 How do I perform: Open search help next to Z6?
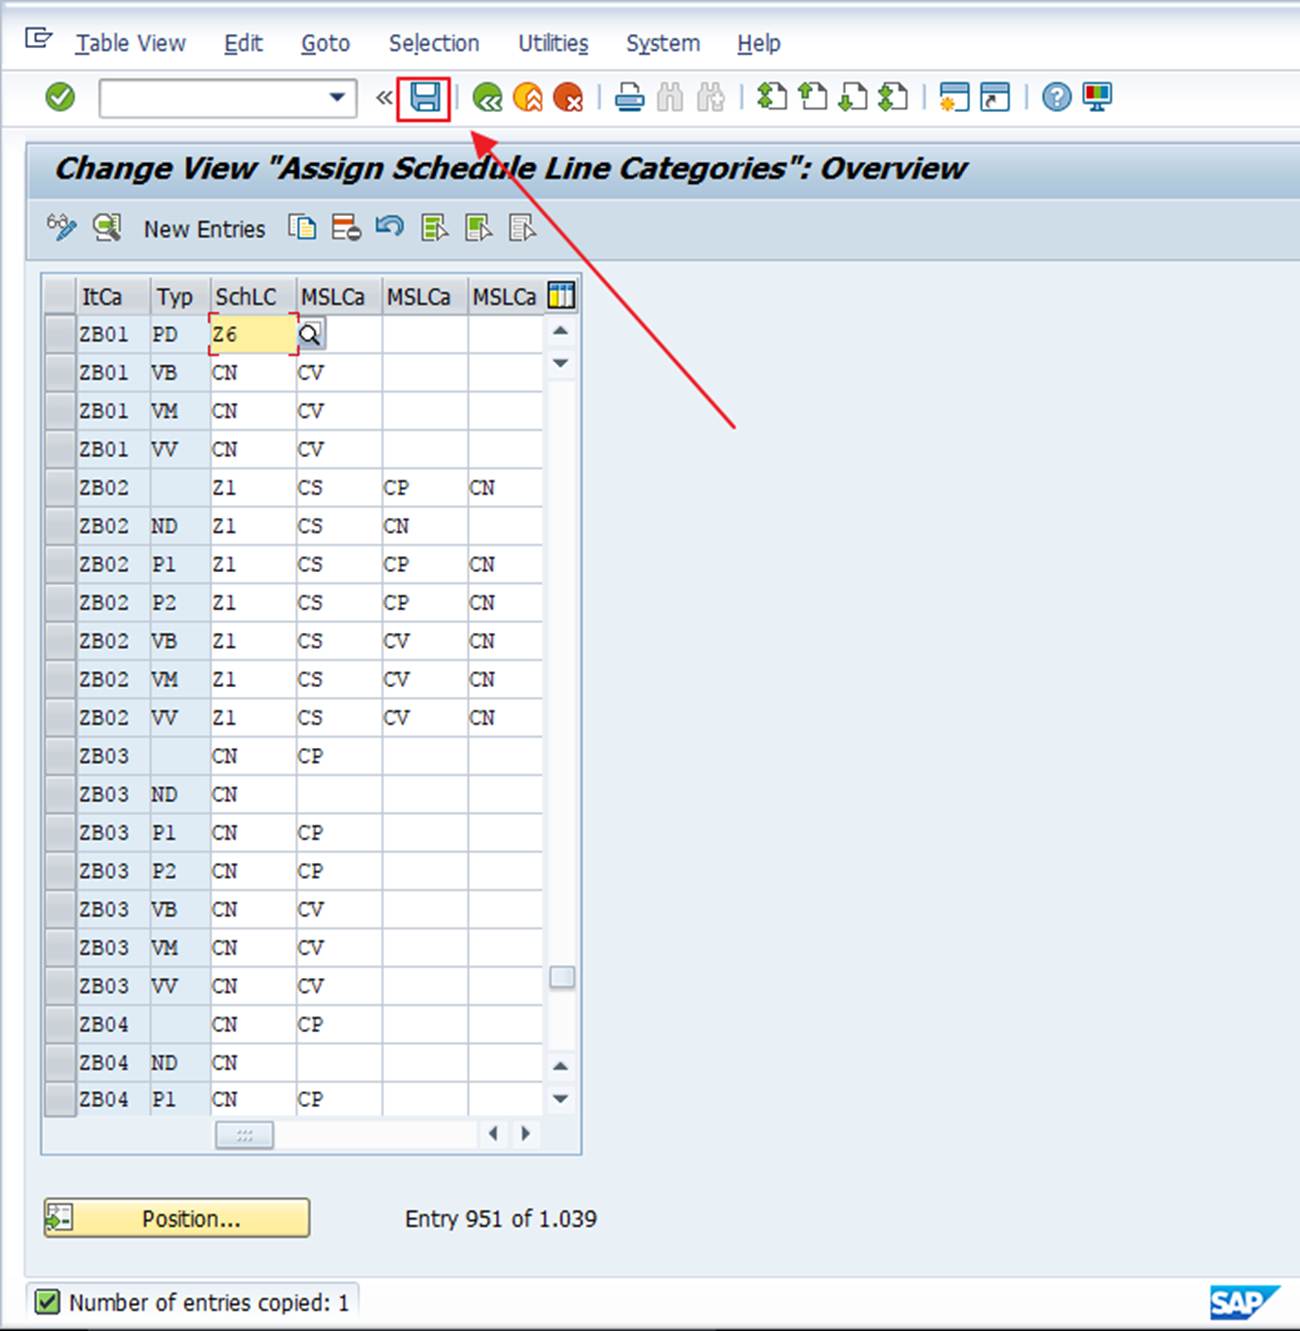coord(310,334)
